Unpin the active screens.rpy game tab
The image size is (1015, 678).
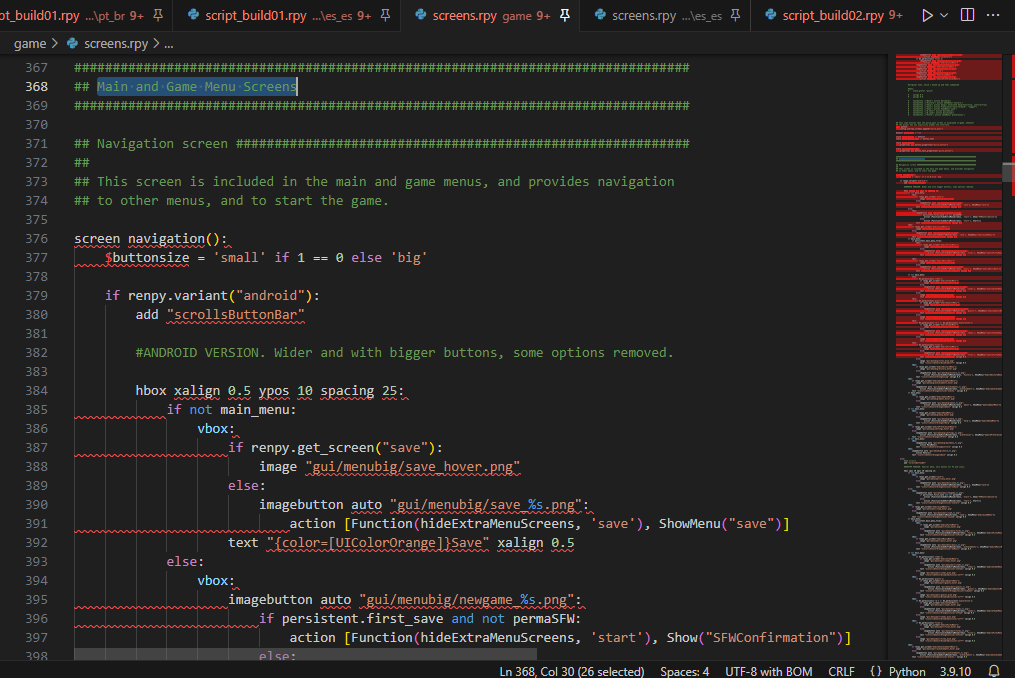[x=564, y=15]
